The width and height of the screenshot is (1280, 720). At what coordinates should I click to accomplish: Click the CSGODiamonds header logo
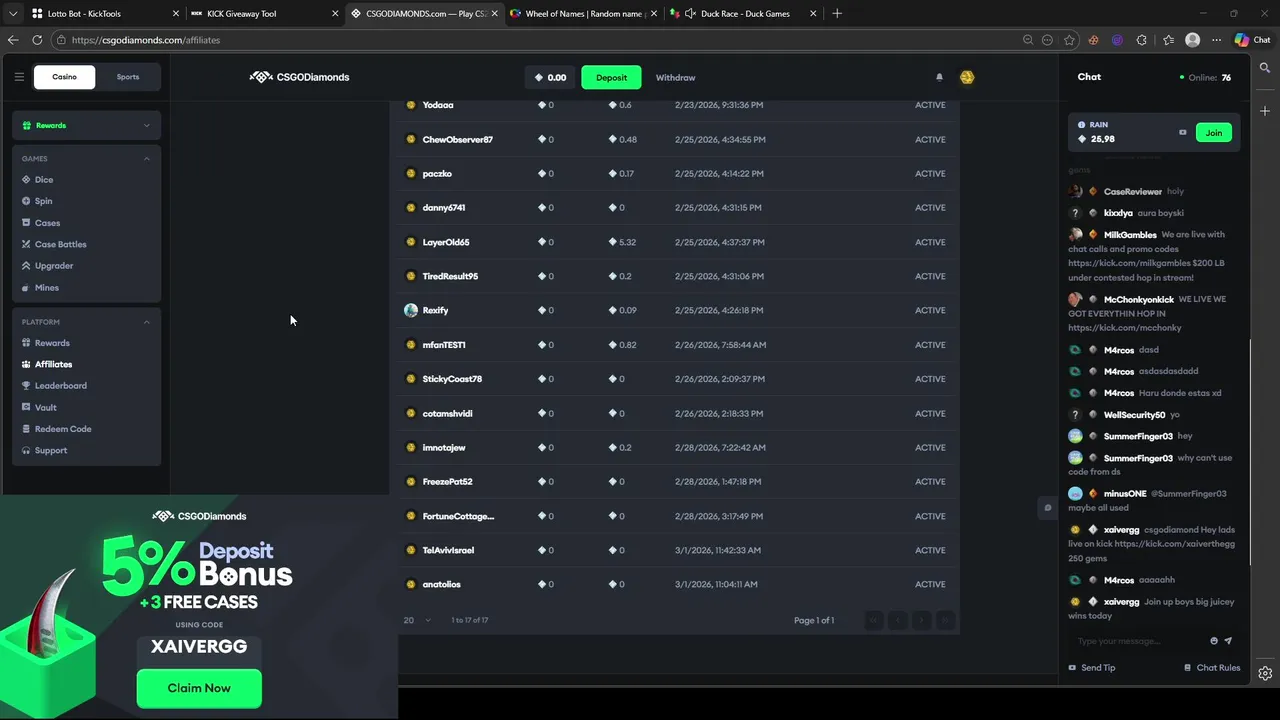tap(300, 77)
